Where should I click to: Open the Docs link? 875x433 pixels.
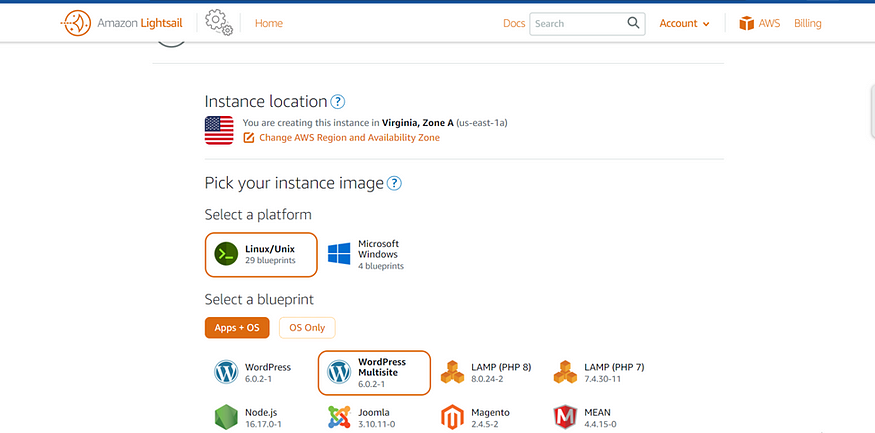[514, 23]
